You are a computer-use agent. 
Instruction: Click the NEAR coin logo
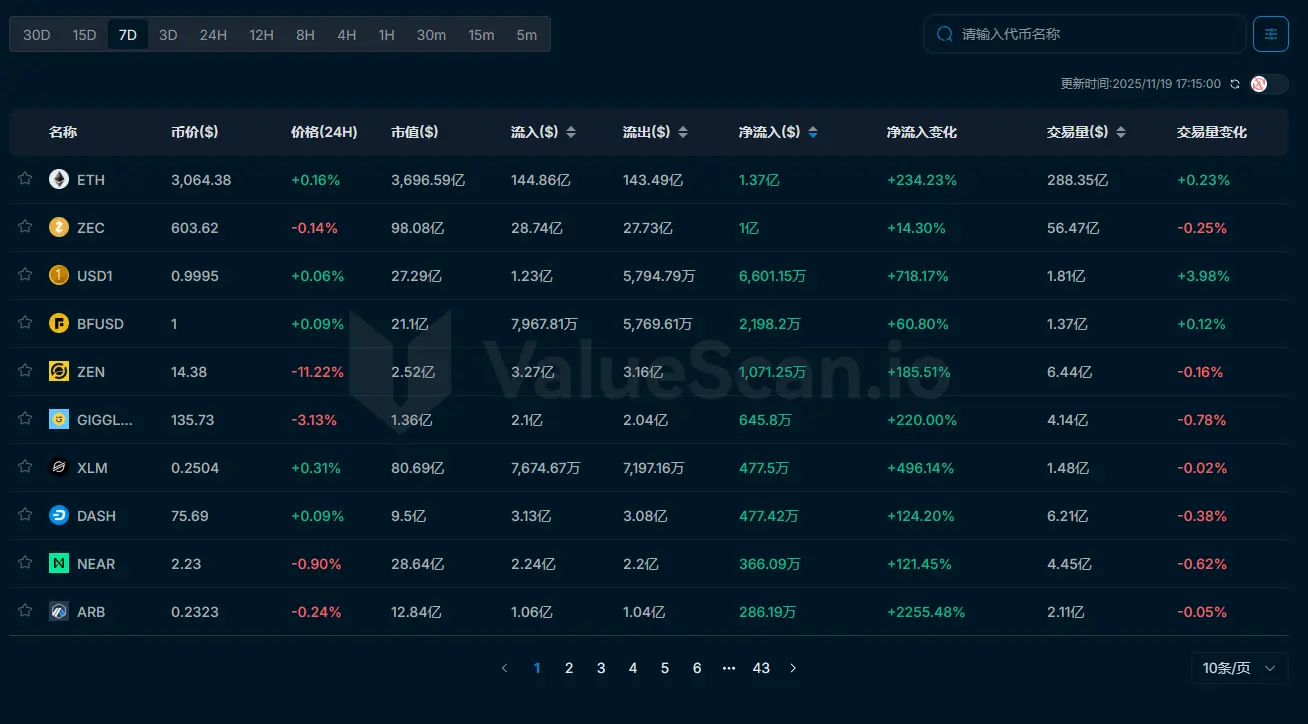click(59, 564)
